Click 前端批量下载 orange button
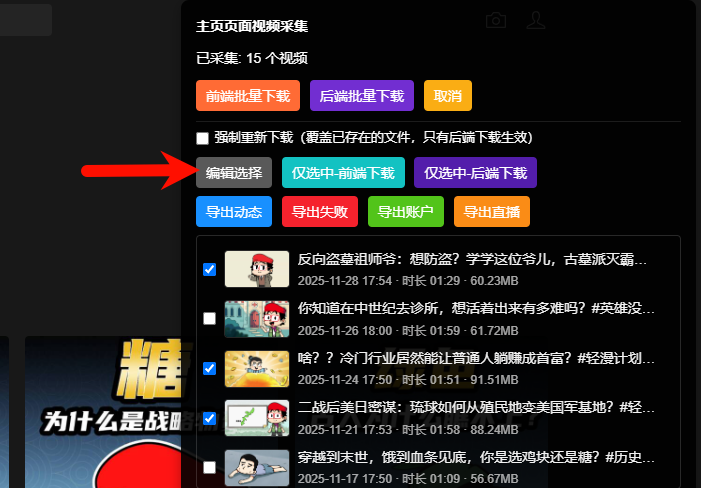This screenshot has height=488, width=701. click(x=248, y=96)
